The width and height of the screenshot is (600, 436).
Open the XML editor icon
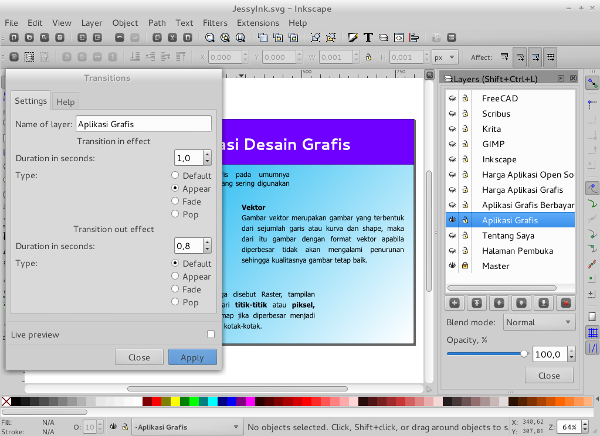(x=399, y=38)
